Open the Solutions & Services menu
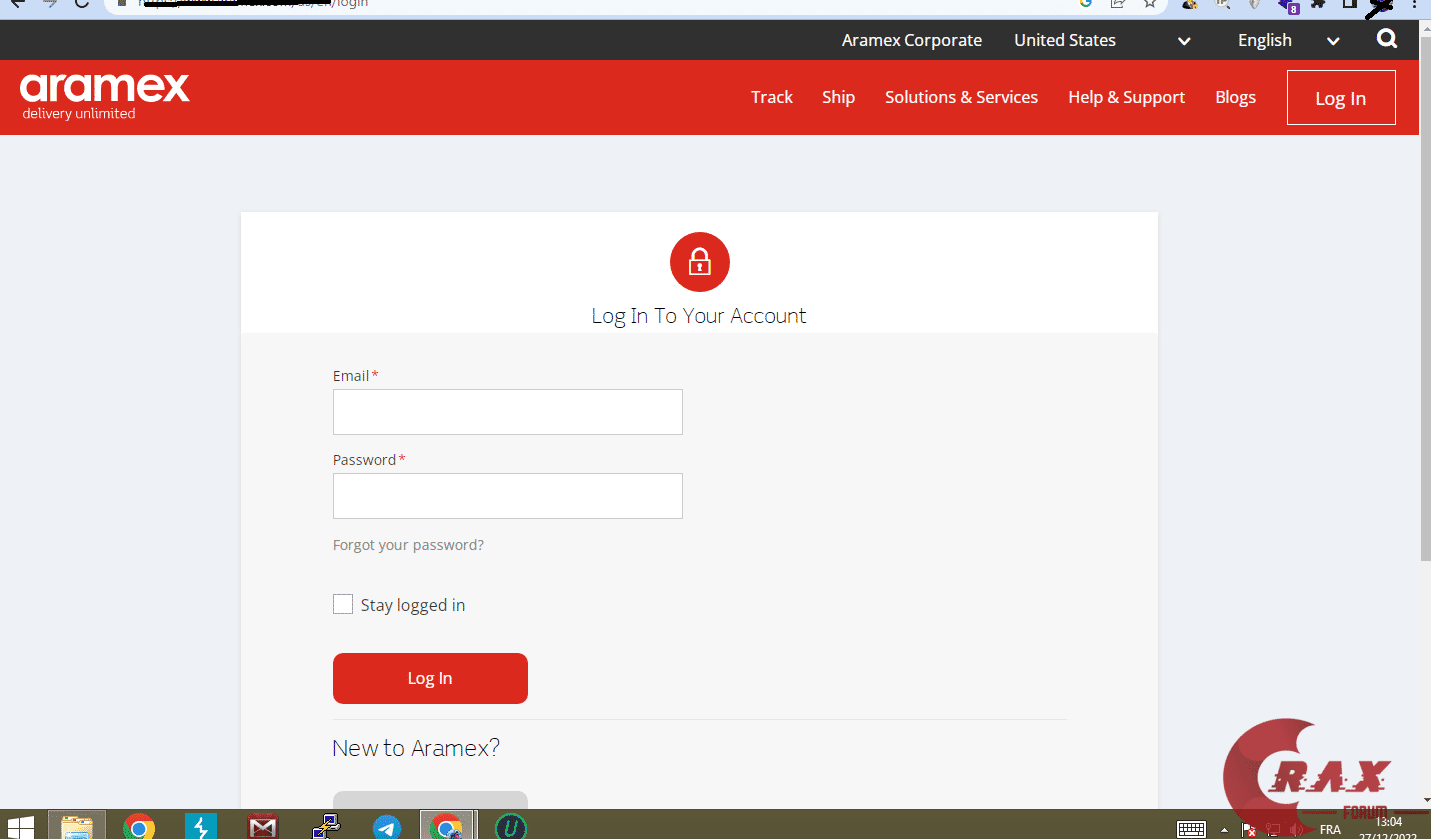 coord(961,97)
